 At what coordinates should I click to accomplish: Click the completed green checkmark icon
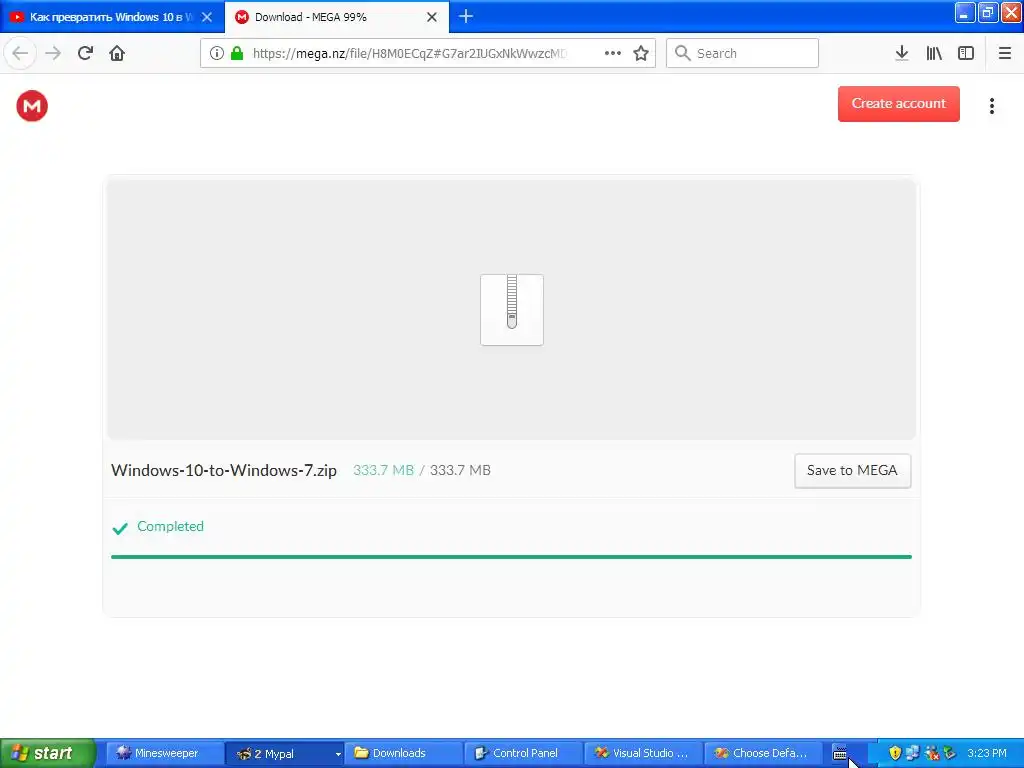coord(120,528)
